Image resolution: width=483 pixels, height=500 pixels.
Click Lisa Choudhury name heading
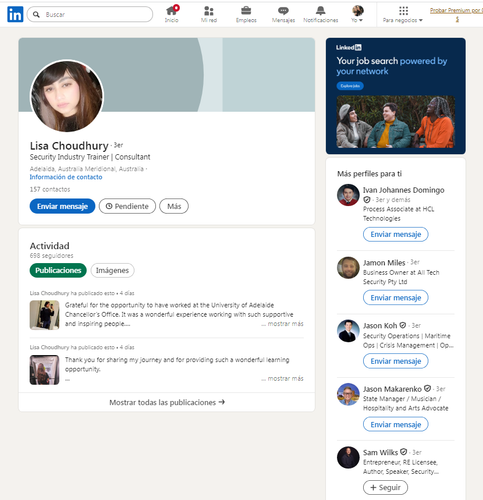point(69,146)
